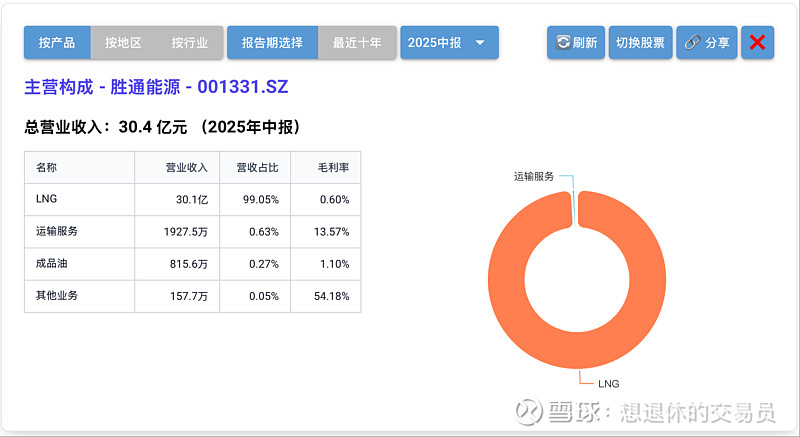Click the 0.63% share cell

[255, 232]
